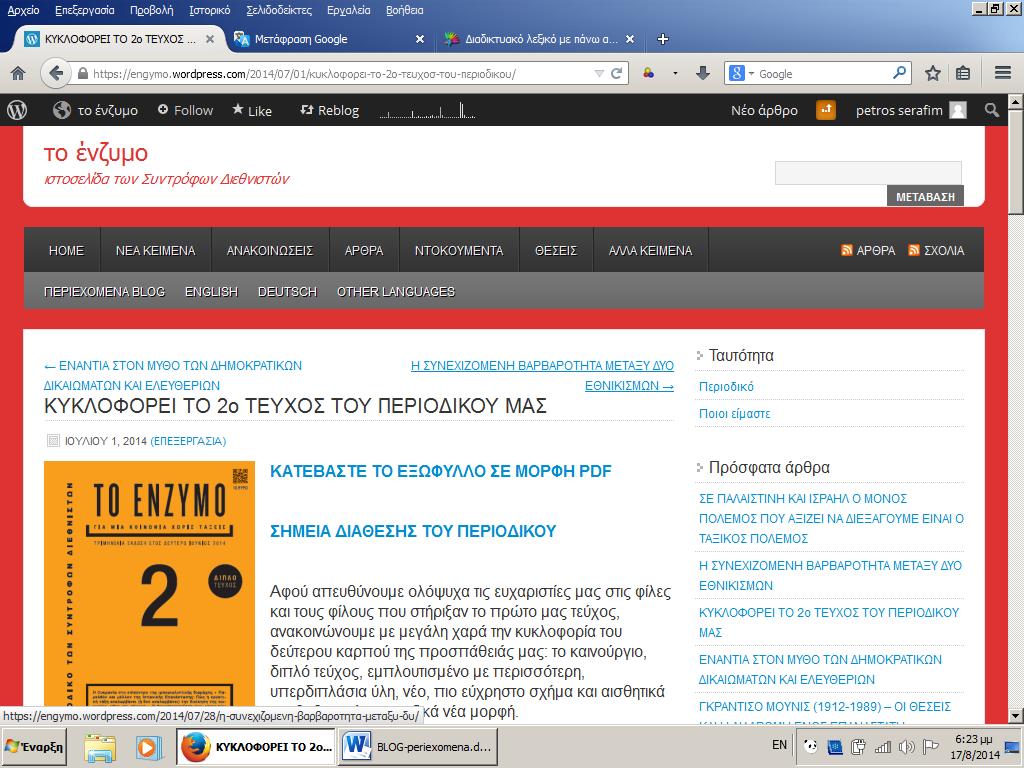This screenshot has height=768, width=1024.
Task: Open sidebar recent post 'ΚΥΚΛΟΦΟΡΕΙ ΤΟ 2ο ΤΕΥΧΟΣ'
Action: 829,622
